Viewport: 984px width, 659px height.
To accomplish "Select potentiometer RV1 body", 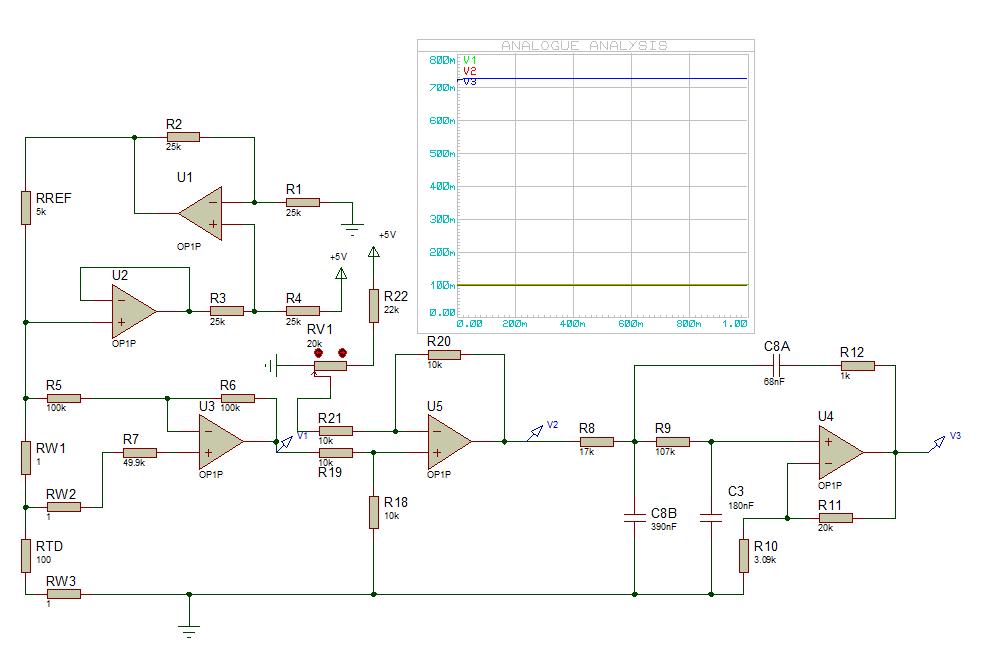I will point(330,365).
